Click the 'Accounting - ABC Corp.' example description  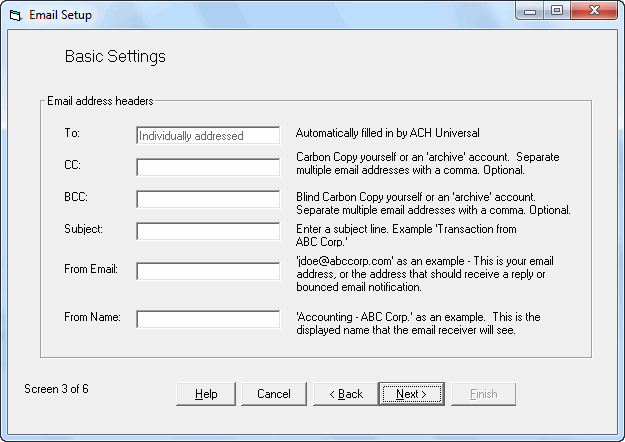point(418,323)
